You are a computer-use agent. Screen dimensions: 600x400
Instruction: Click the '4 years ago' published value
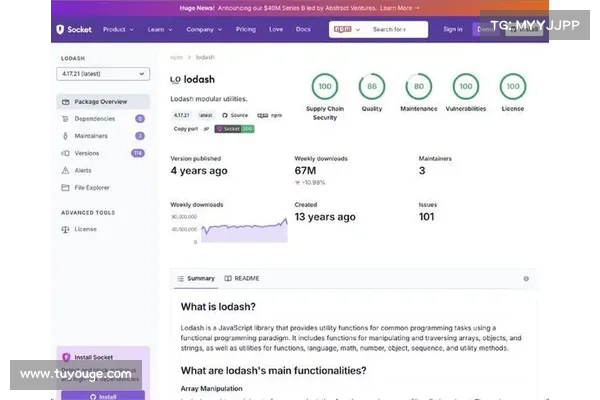(199, 171)
